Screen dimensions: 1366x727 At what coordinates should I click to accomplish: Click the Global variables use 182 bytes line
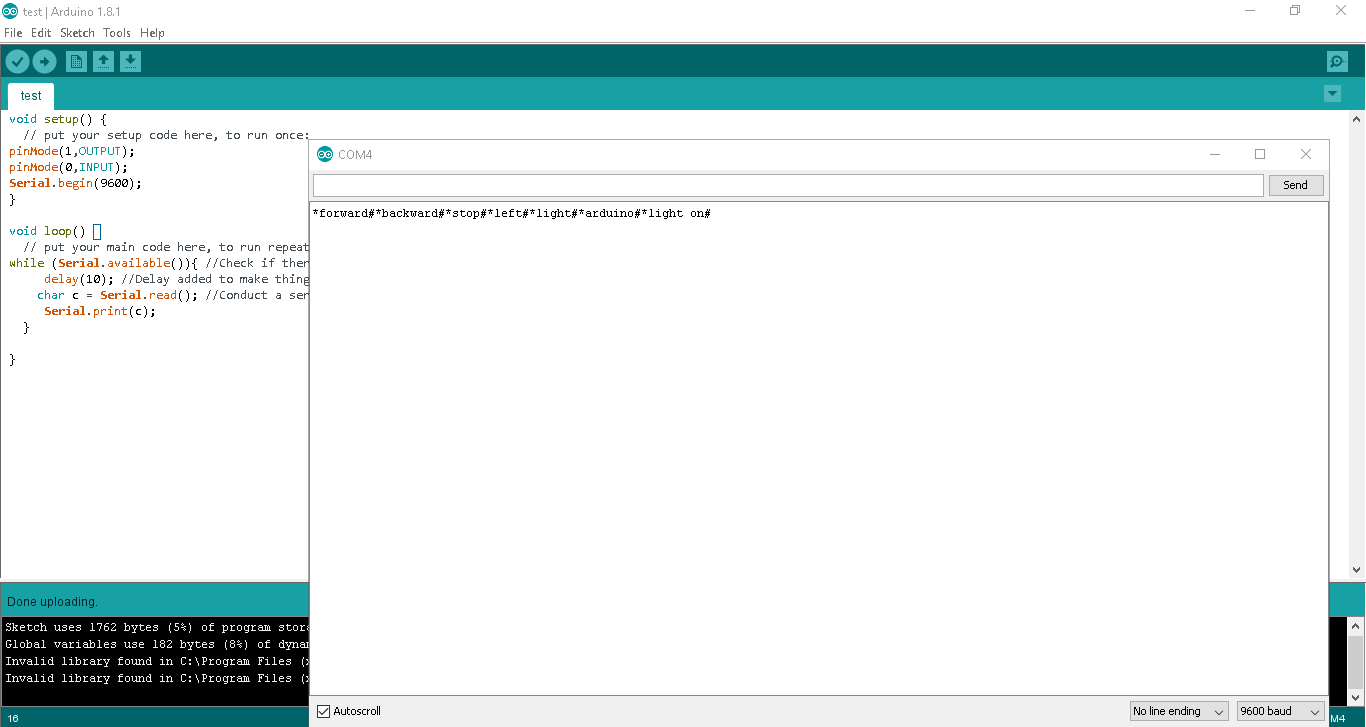[157, 644]
